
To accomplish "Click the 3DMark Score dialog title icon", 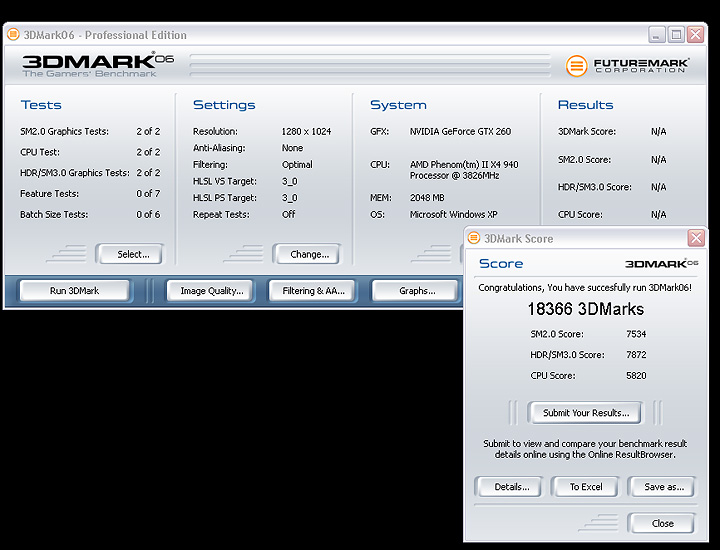I will click(x=473, y=238).
